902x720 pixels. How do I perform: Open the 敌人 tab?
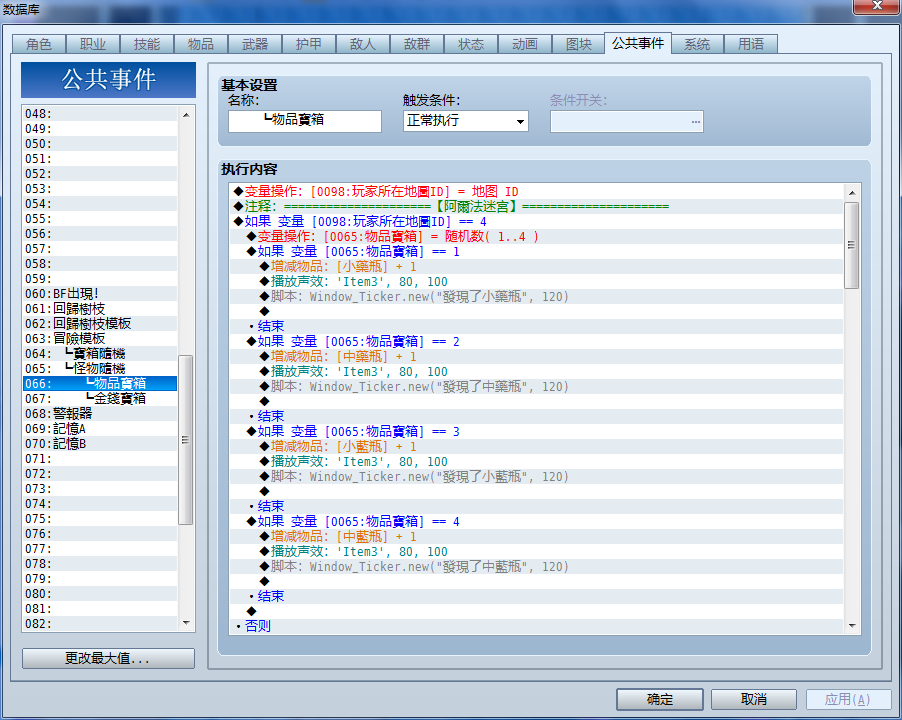363,44
